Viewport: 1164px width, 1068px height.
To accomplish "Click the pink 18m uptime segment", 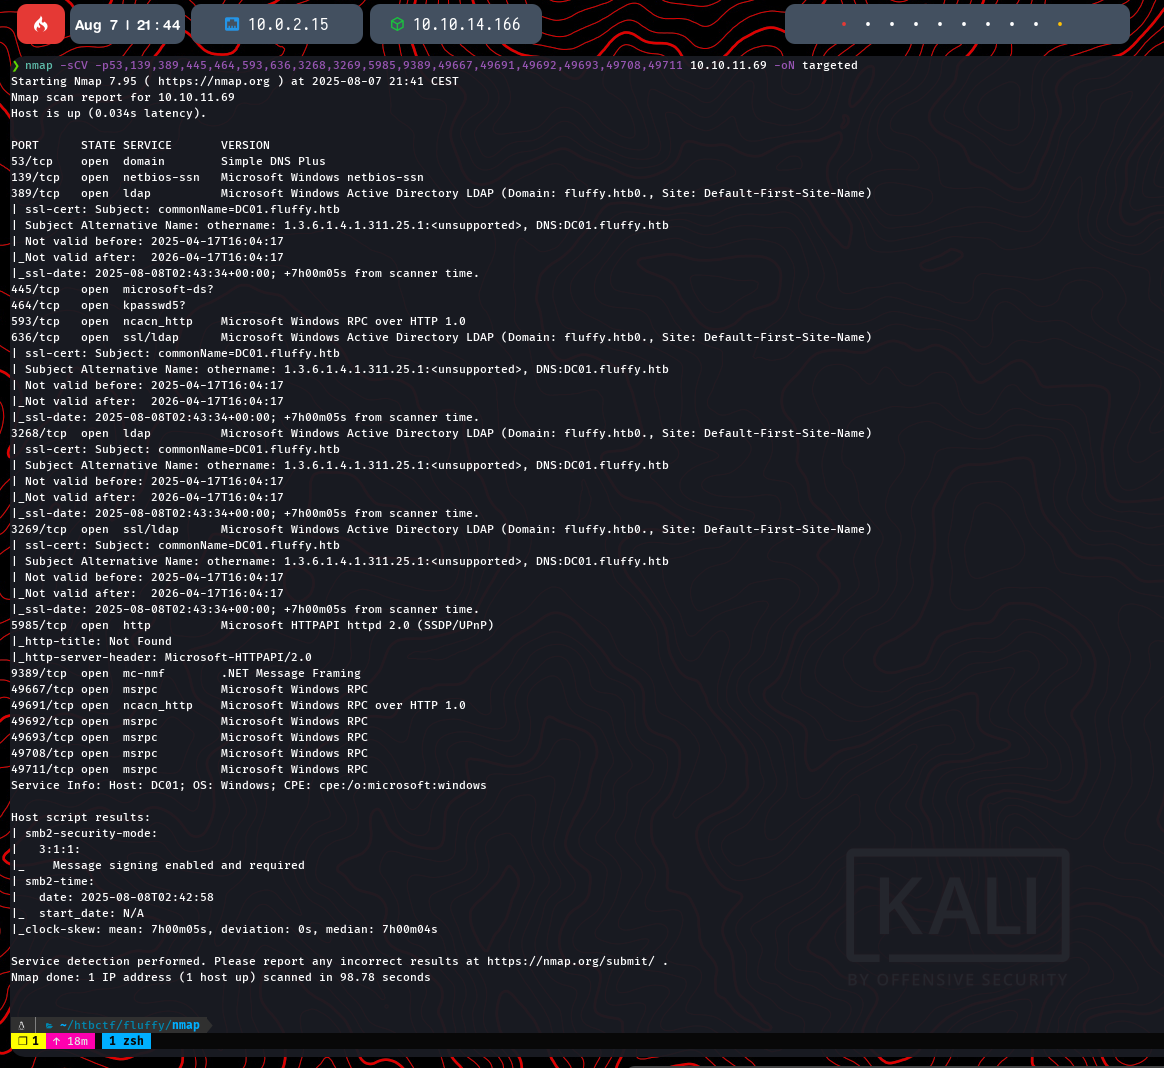I will pyautogui.click(x=70, y=1041).
